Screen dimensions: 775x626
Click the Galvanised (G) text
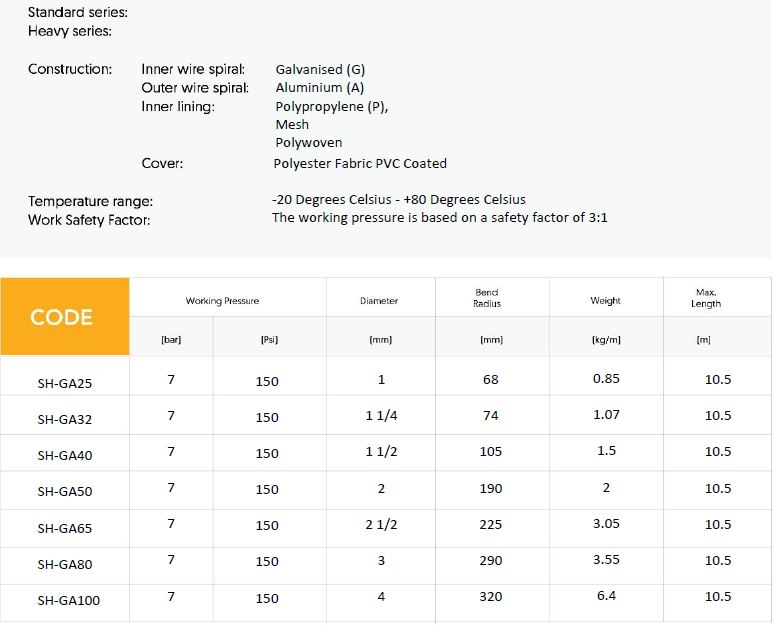(x=320, y=70)
